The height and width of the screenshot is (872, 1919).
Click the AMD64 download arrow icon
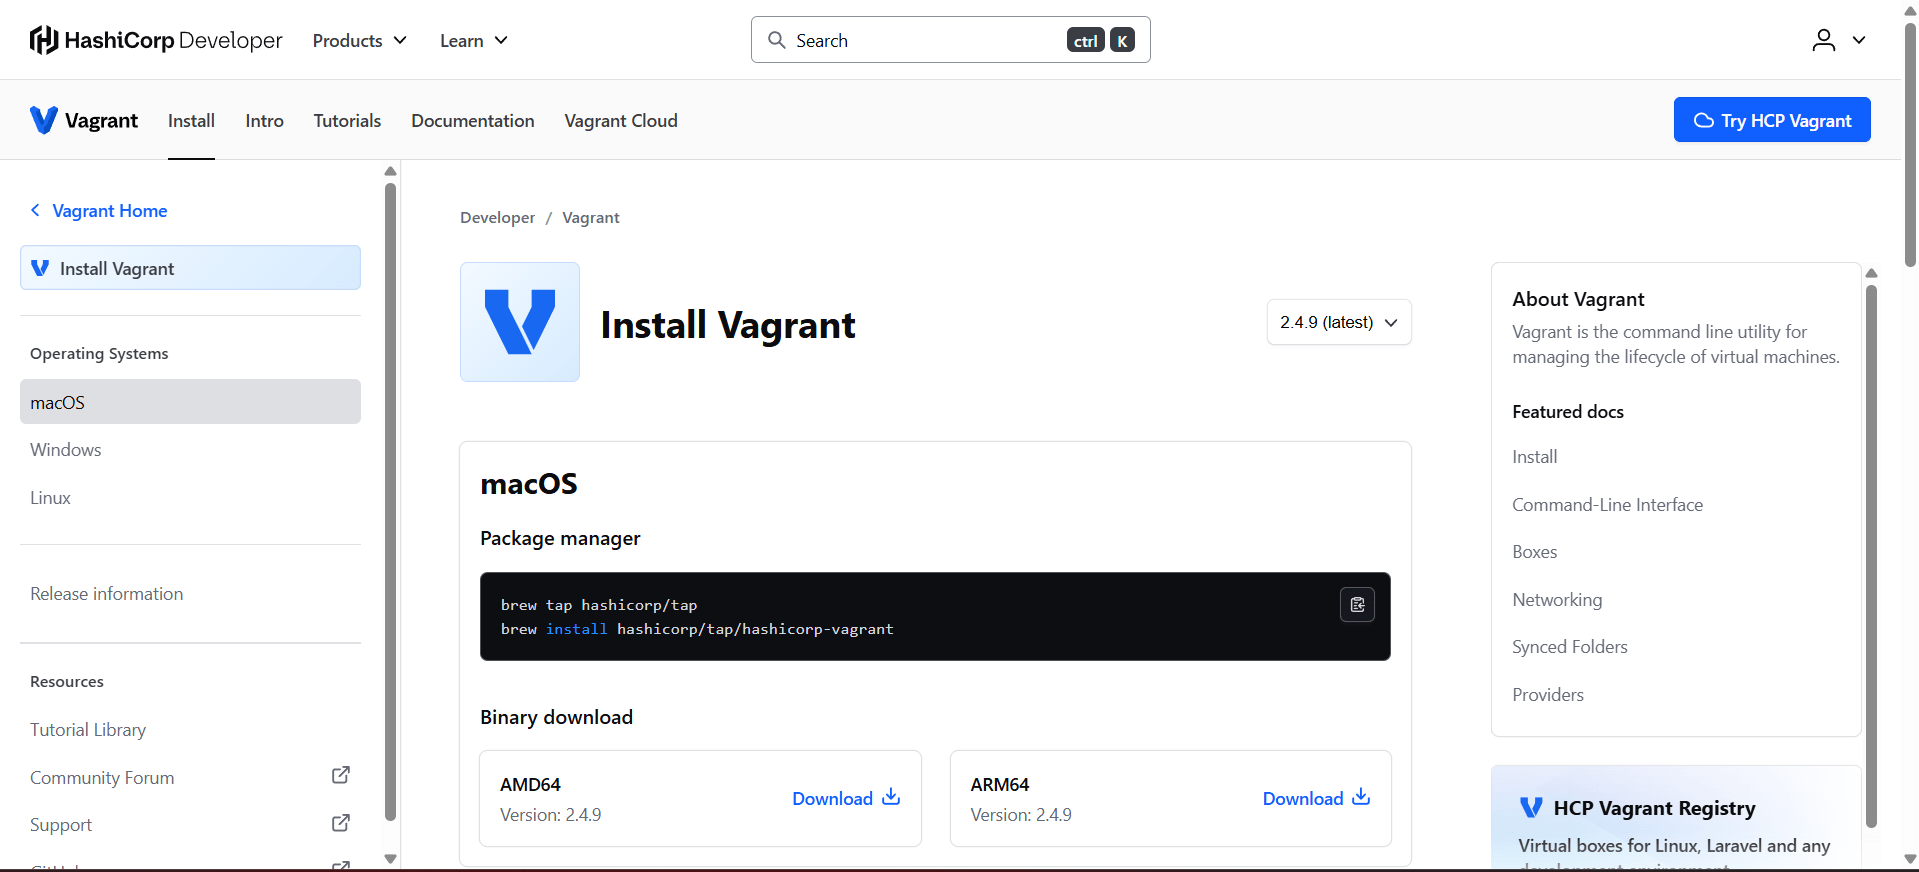pyautogui.click(x=891, y=797)
